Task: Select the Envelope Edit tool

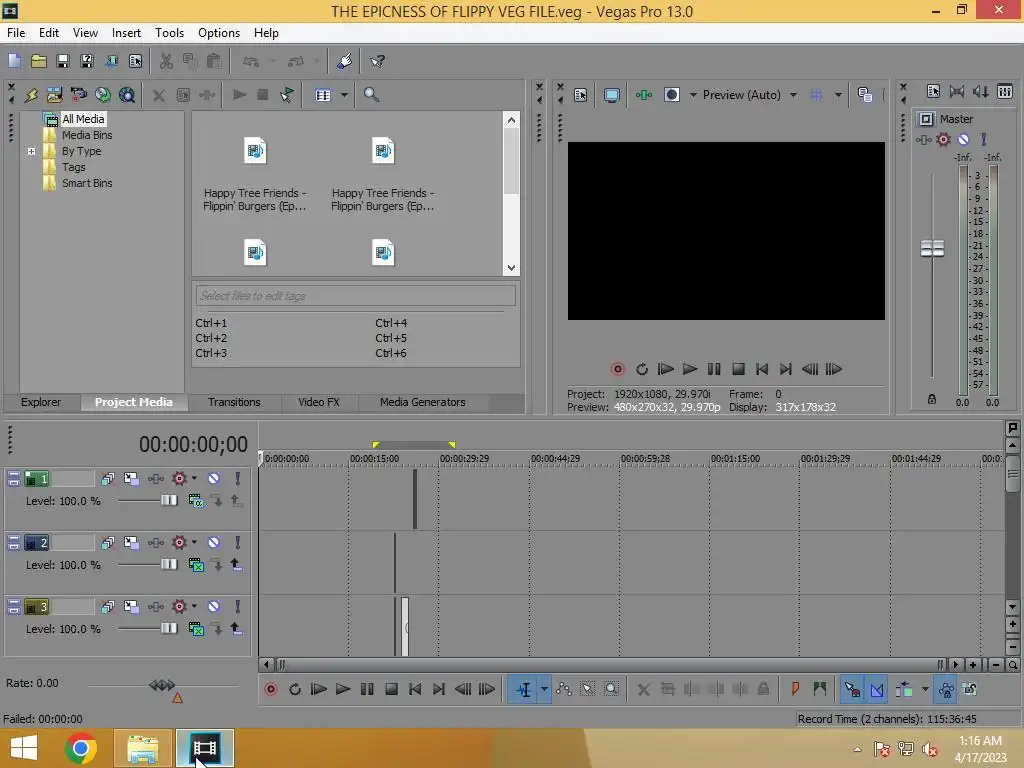Action: point(564,689)
